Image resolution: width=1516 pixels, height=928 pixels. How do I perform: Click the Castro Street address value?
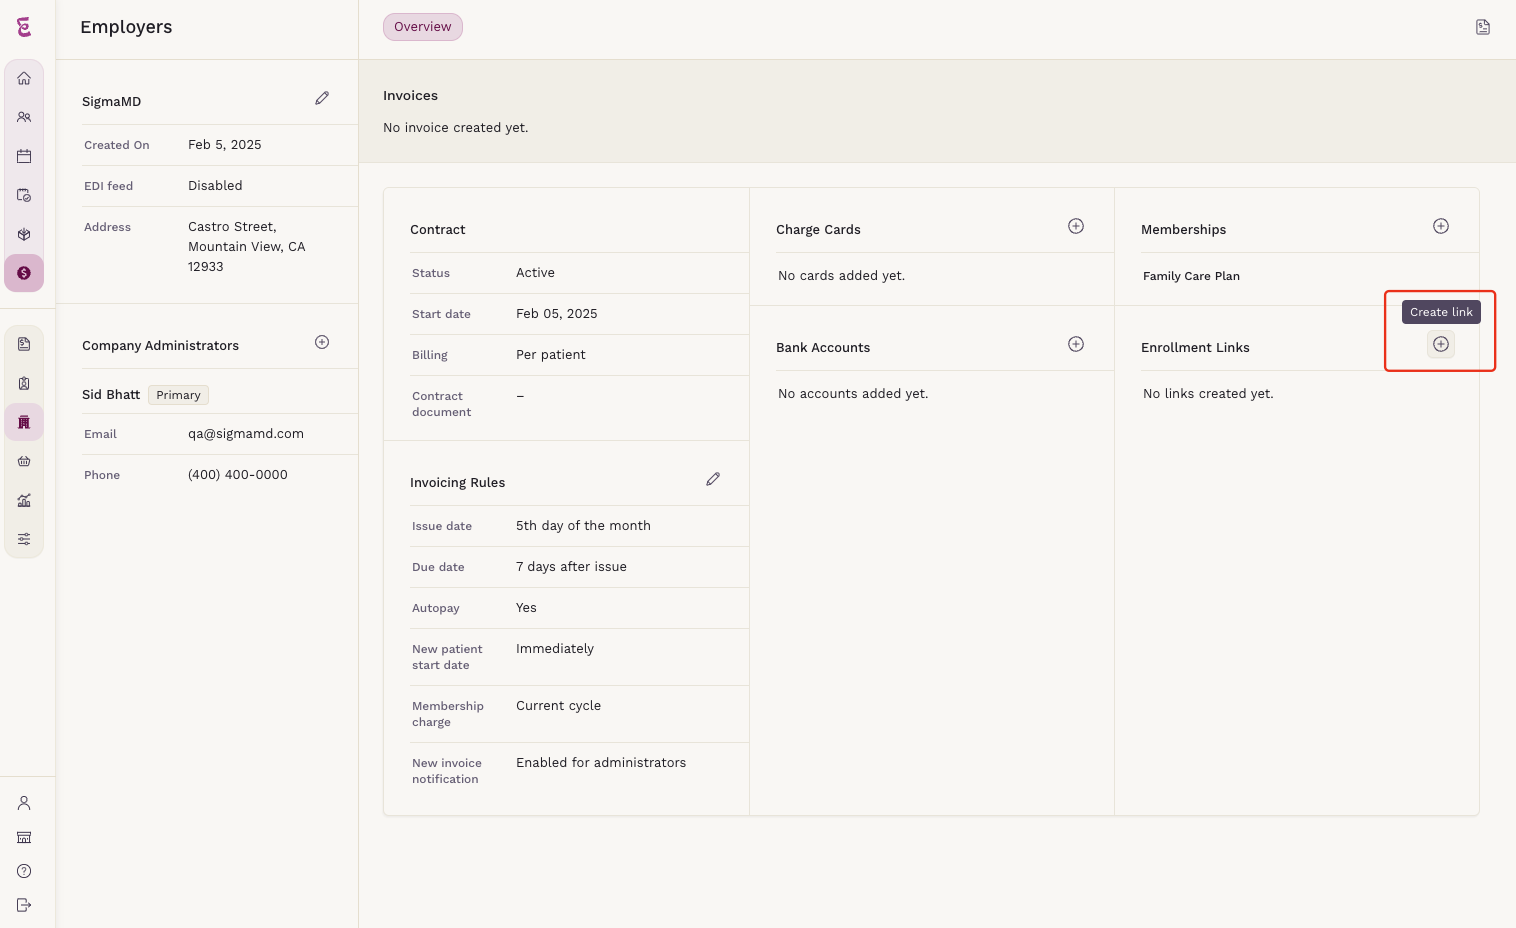click(x=247, y=247)
